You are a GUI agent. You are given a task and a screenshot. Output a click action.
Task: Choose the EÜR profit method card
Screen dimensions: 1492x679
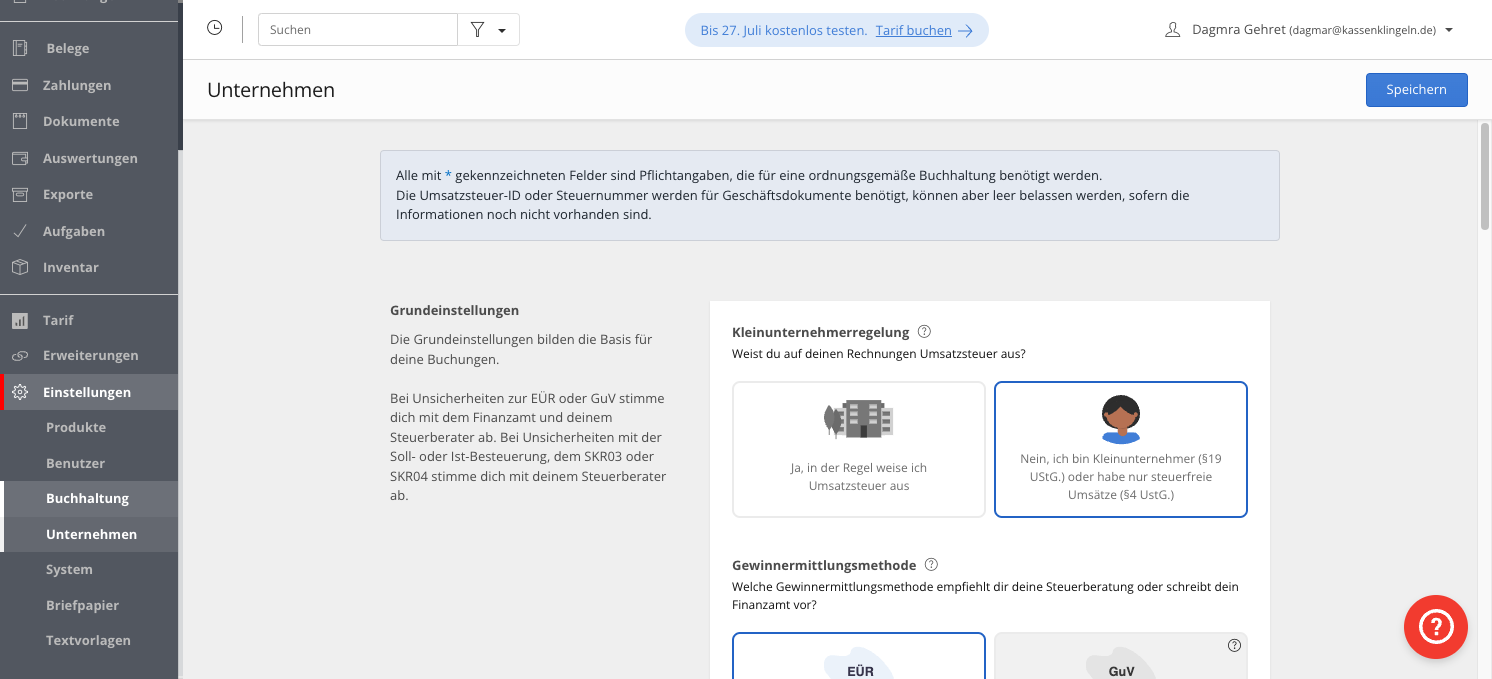pos(859,656)
